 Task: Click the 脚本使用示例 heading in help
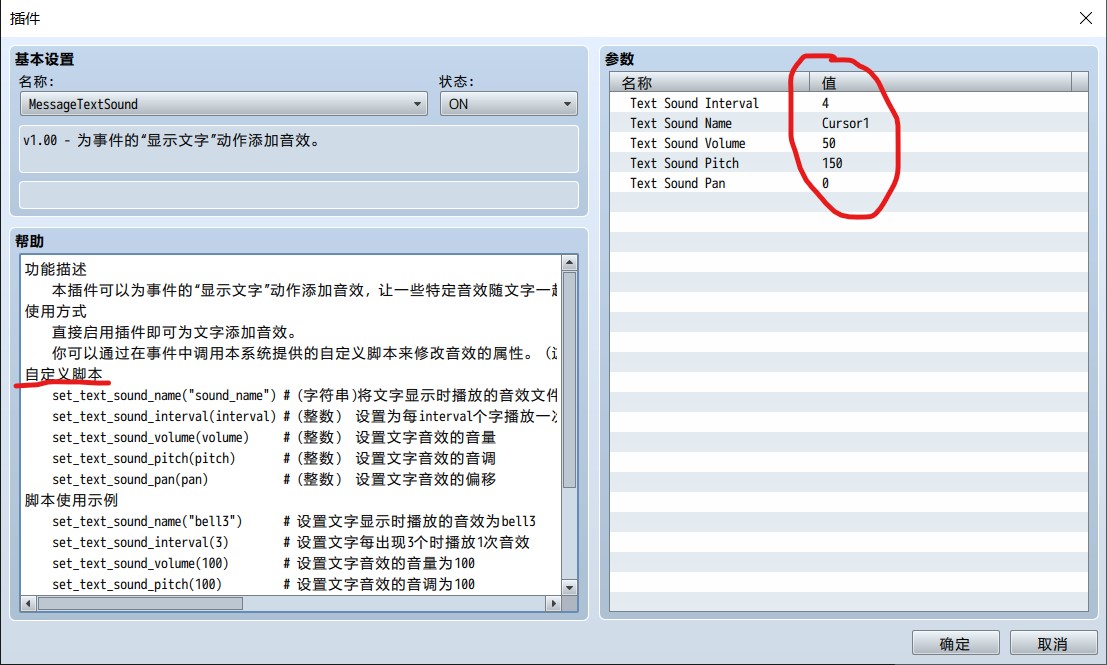(71, 501)
